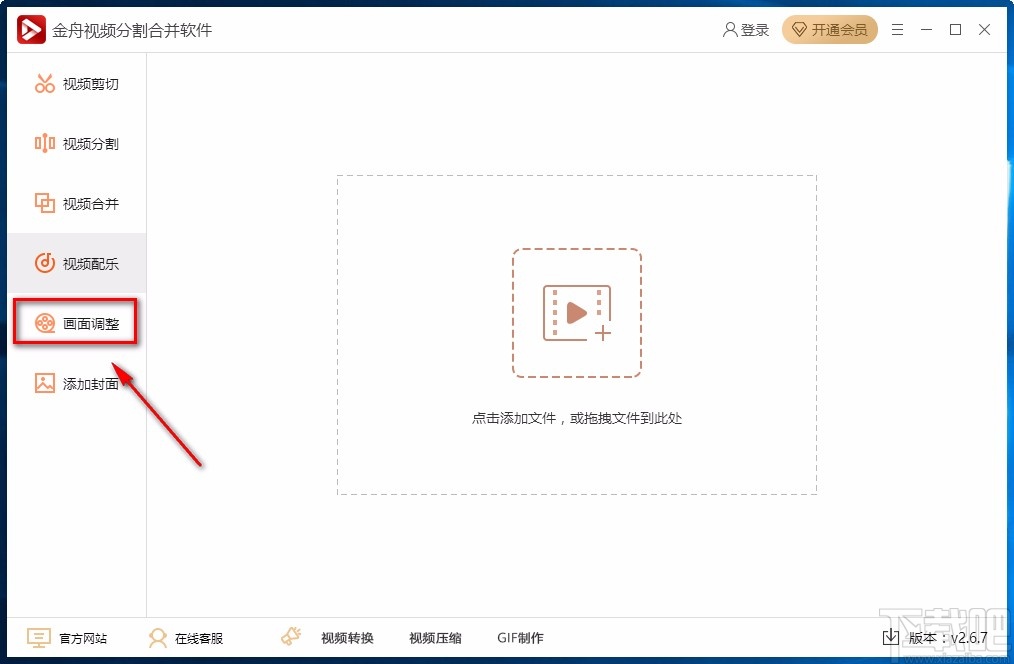Image resolution: width=1014 pixels, height=664 pixels.
Task: Open the 添加封面 tool
Action: click(x=75, y=382)
